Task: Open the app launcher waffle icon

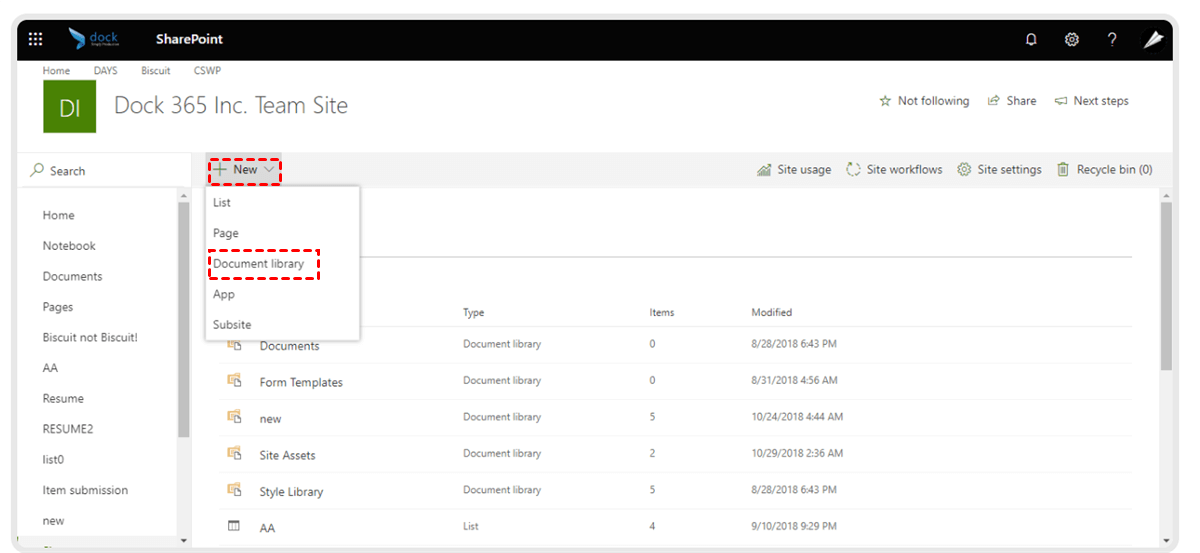Action: coord(36,39)
